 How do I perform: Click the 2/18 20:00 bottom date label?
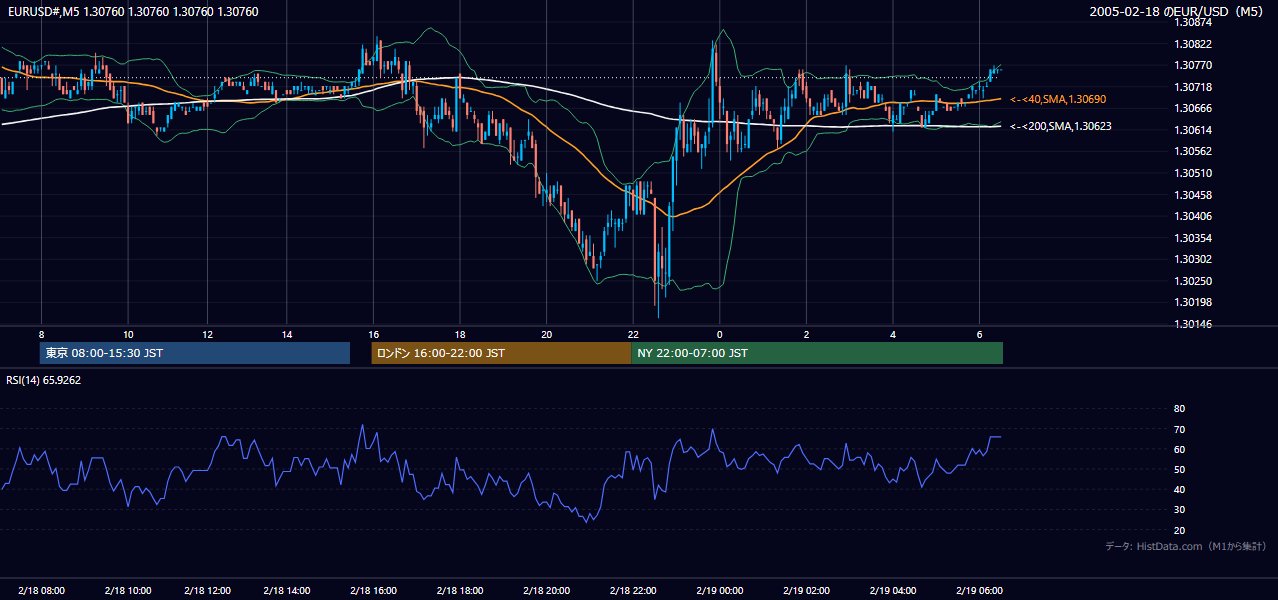click(546, 590)
